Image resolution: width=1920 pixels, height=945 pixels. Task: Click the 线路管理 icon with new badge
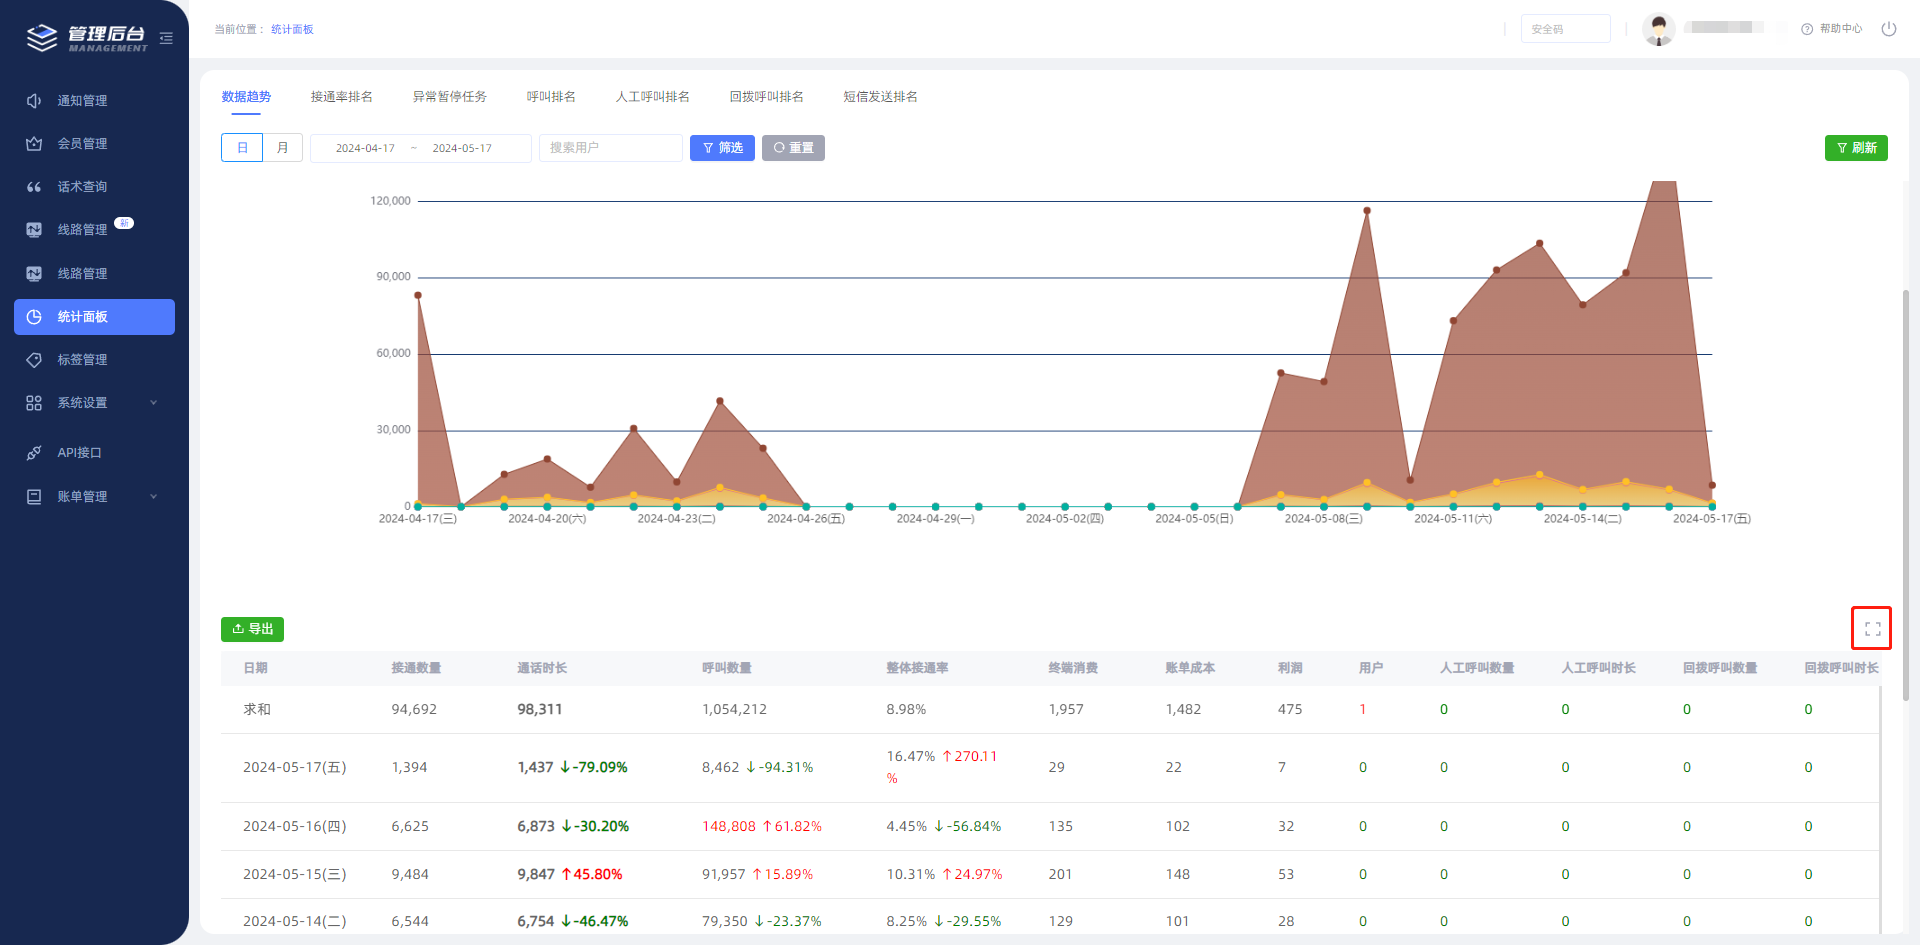(x=34, y=230)
